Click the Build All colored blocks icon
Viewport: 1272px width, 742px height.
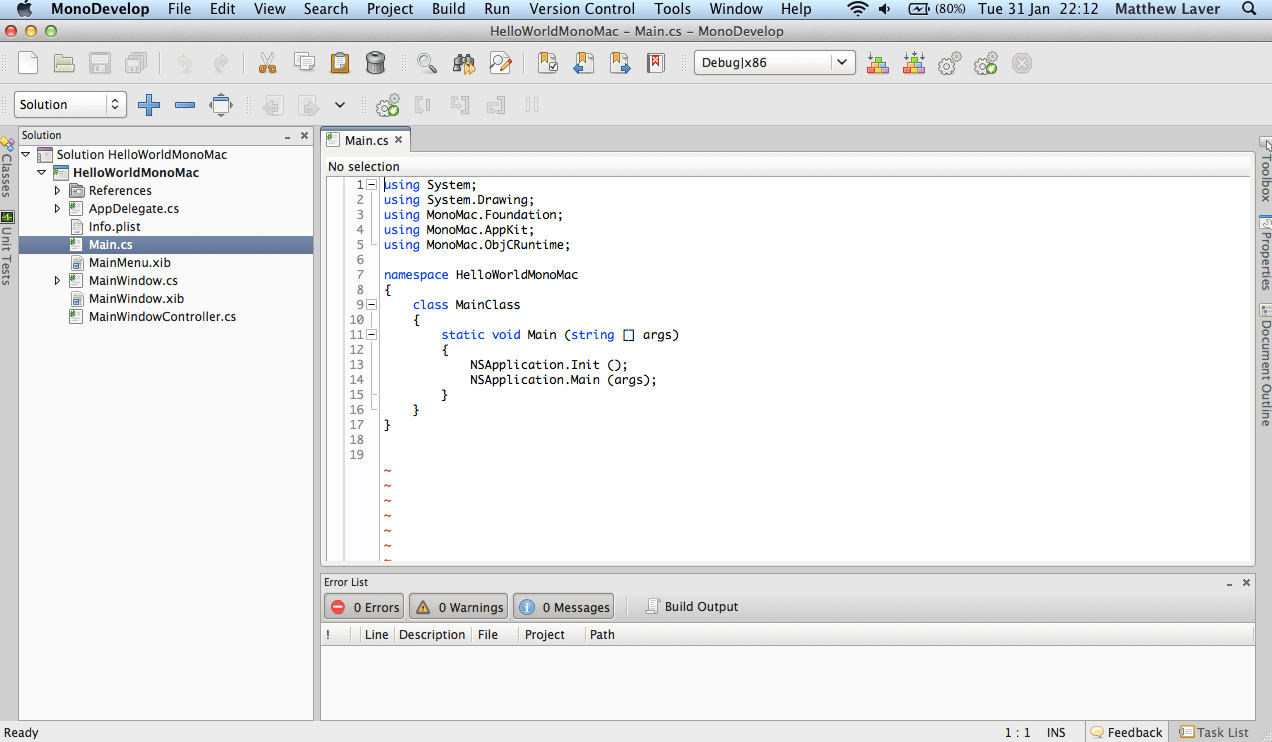878,63
